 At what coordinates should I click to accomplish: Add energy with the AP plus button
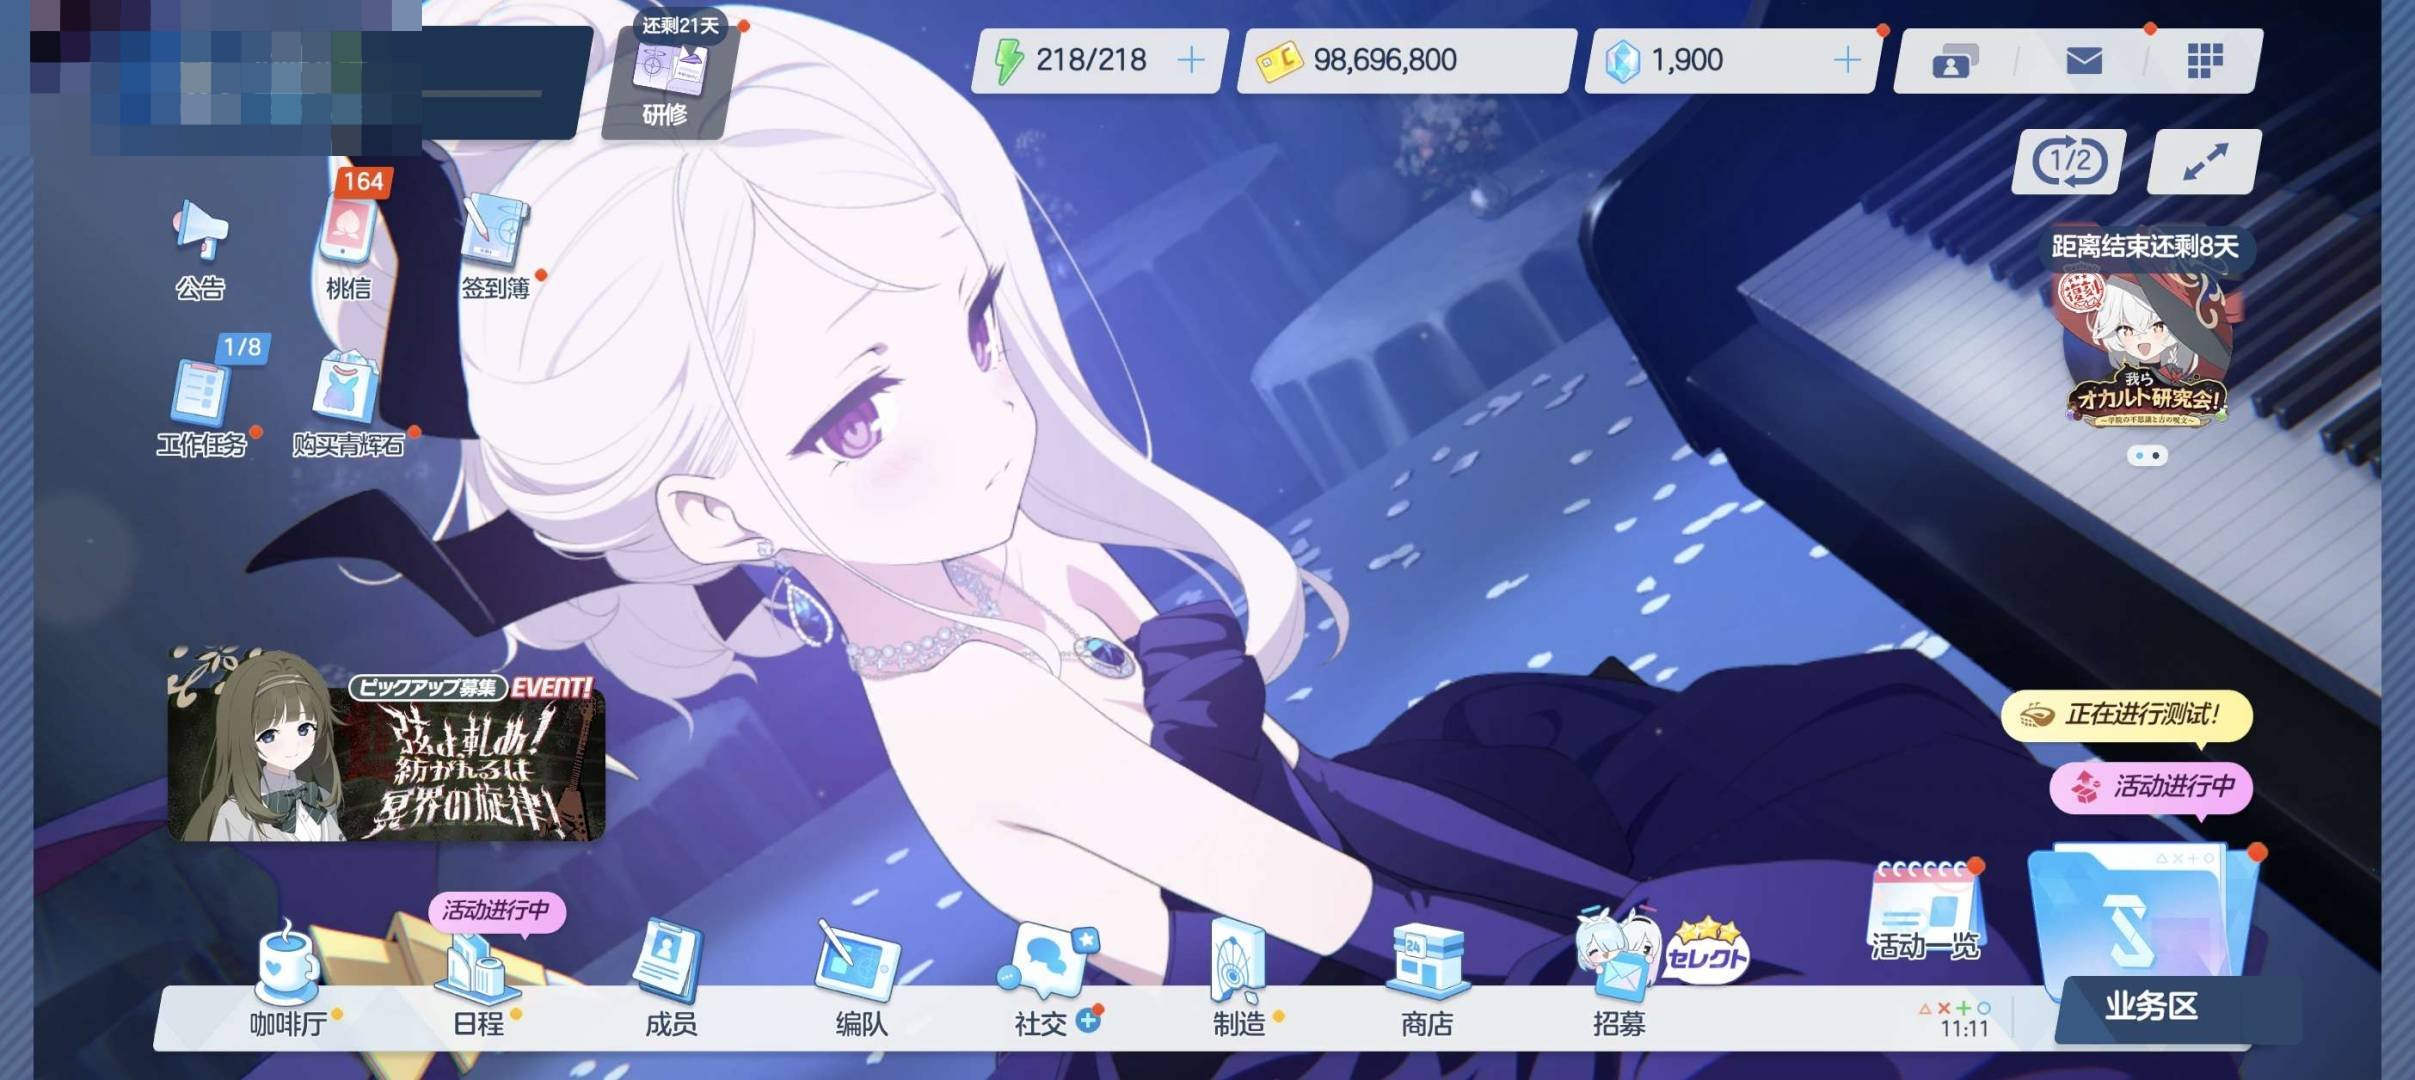pyautogui.click(x=1190, y=60)
